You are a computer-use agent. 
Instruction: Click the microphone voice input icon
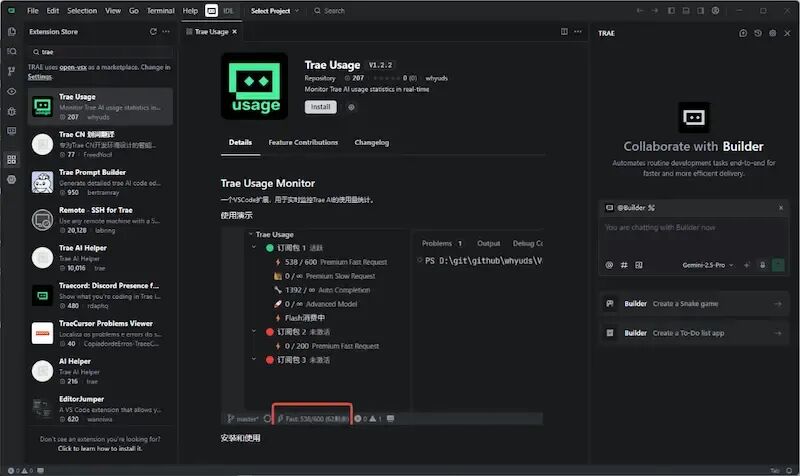coord(762,265)
